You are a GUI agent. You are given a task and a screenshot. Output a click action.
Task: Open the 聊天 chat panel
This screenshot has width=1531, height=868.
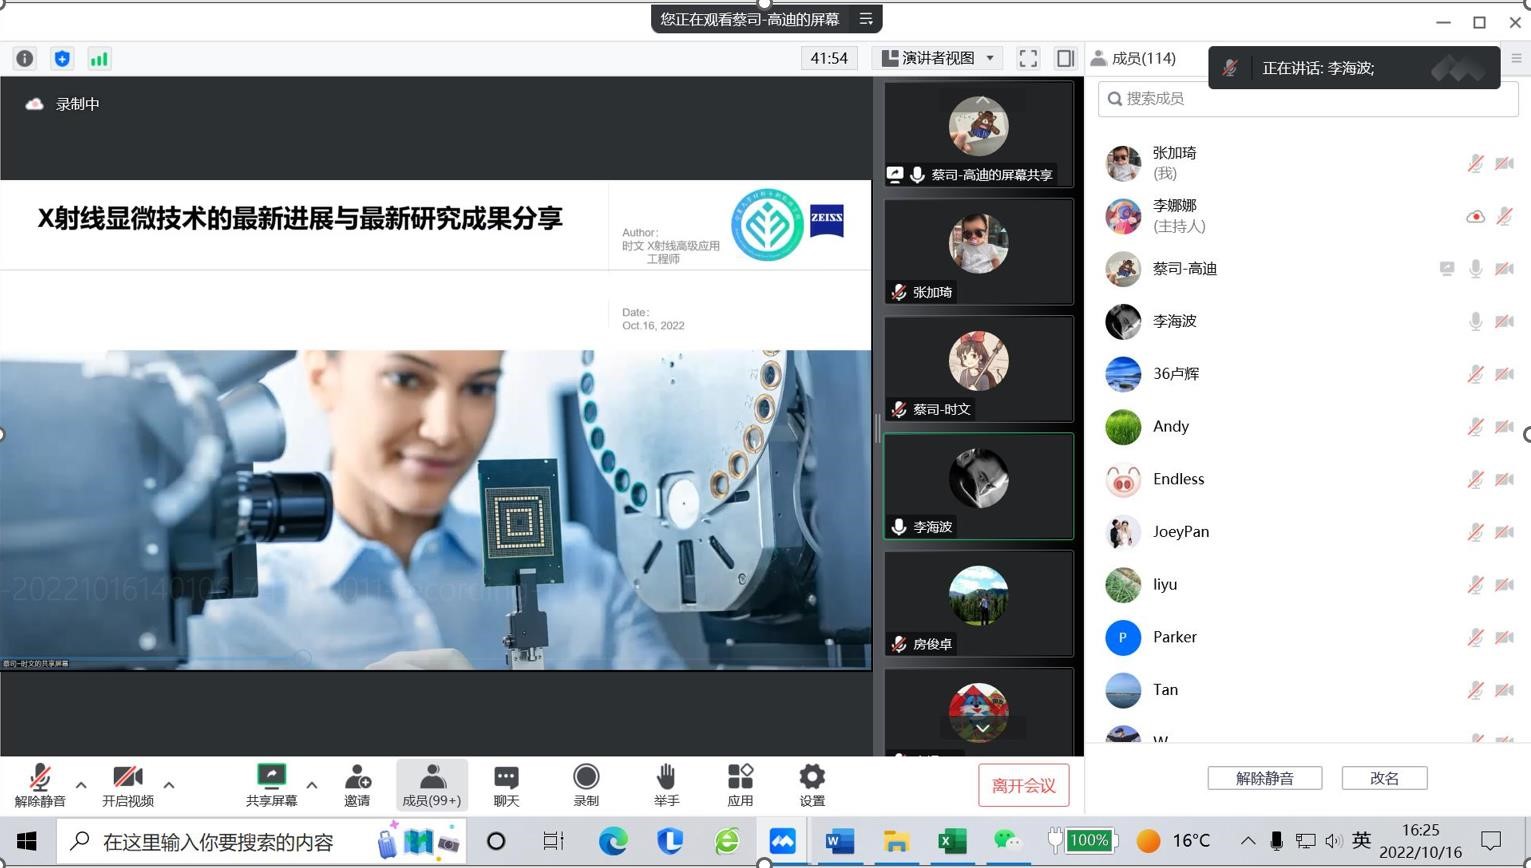(506, 785)
